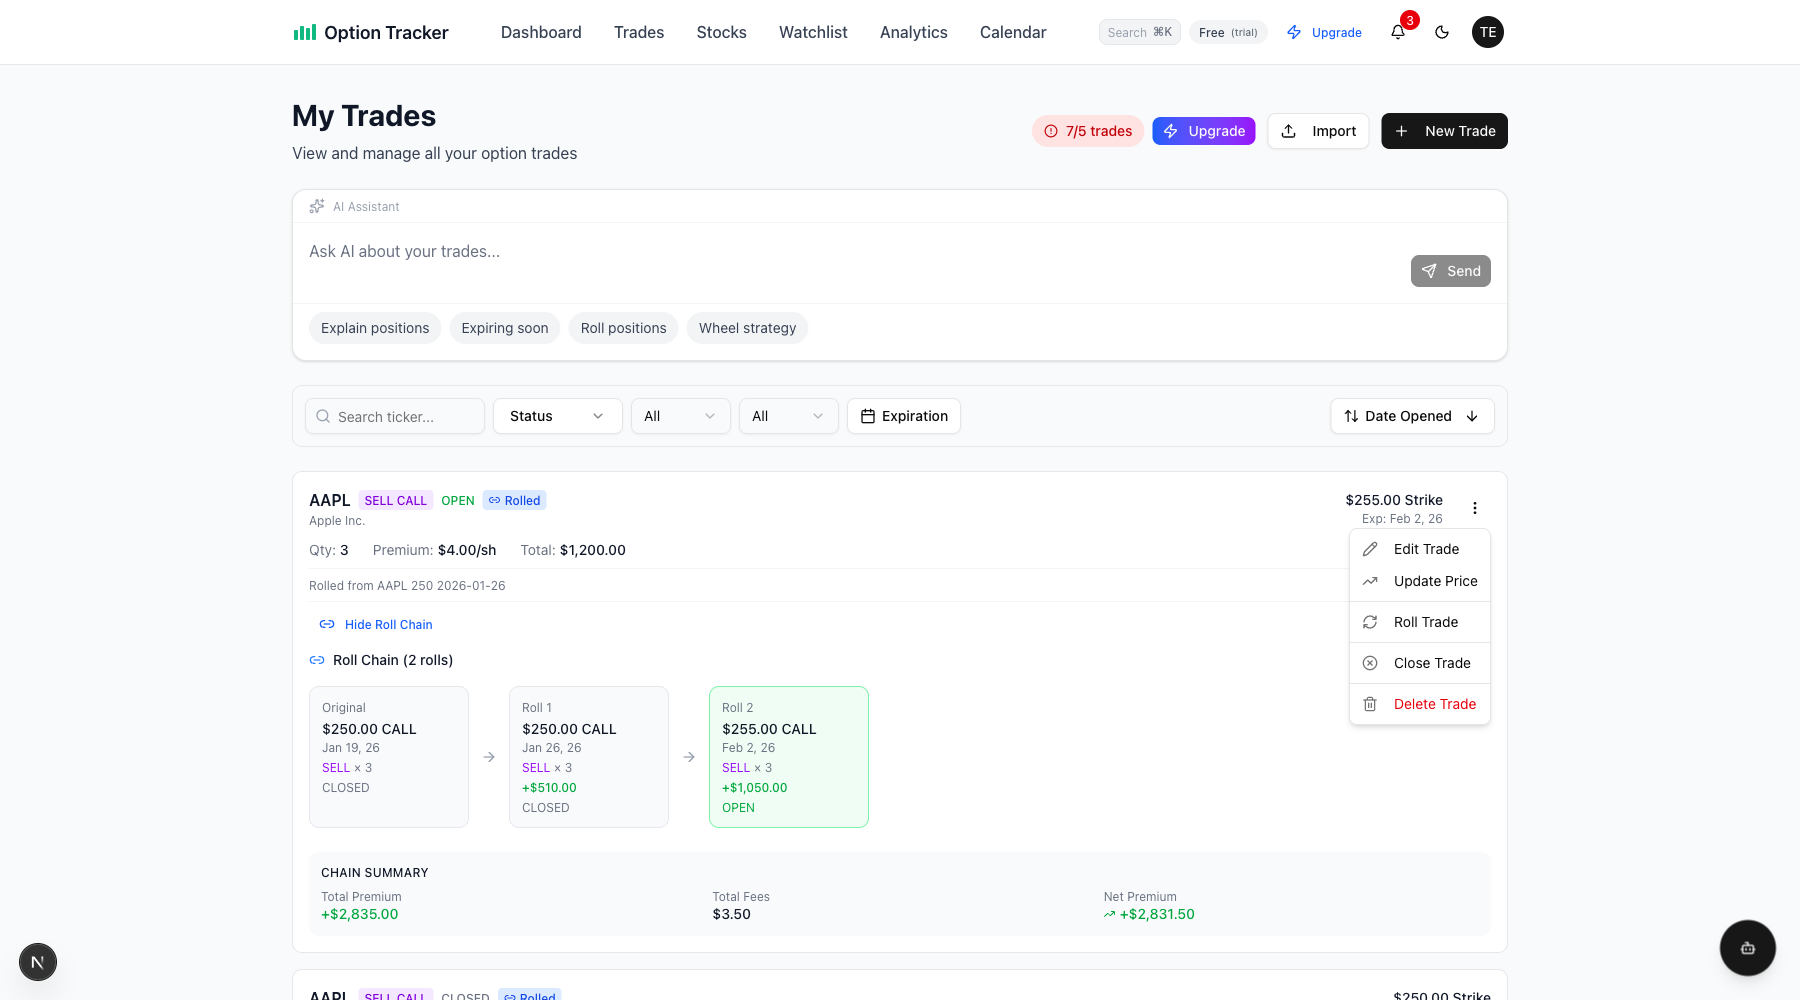This screenshot has width=1800, height=1000.
Task: Open the three-dot menu for AAPL trade
Action: pos(1474,508)
